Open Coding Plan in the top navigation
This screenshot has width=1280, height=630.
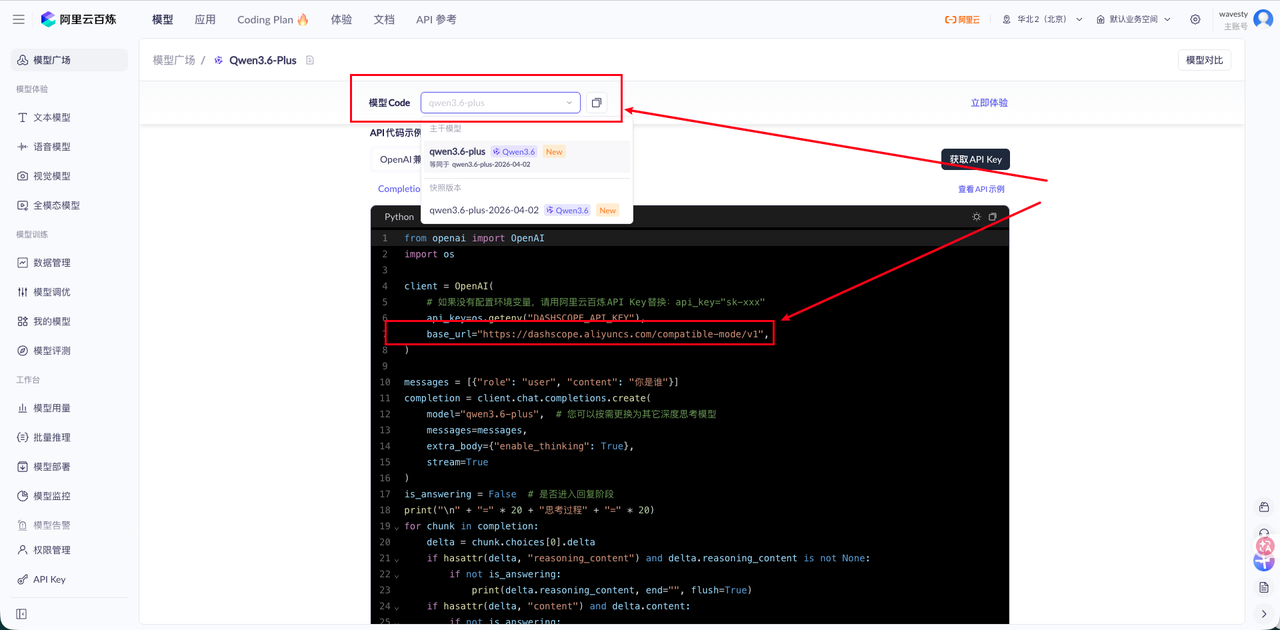(273, 19)
